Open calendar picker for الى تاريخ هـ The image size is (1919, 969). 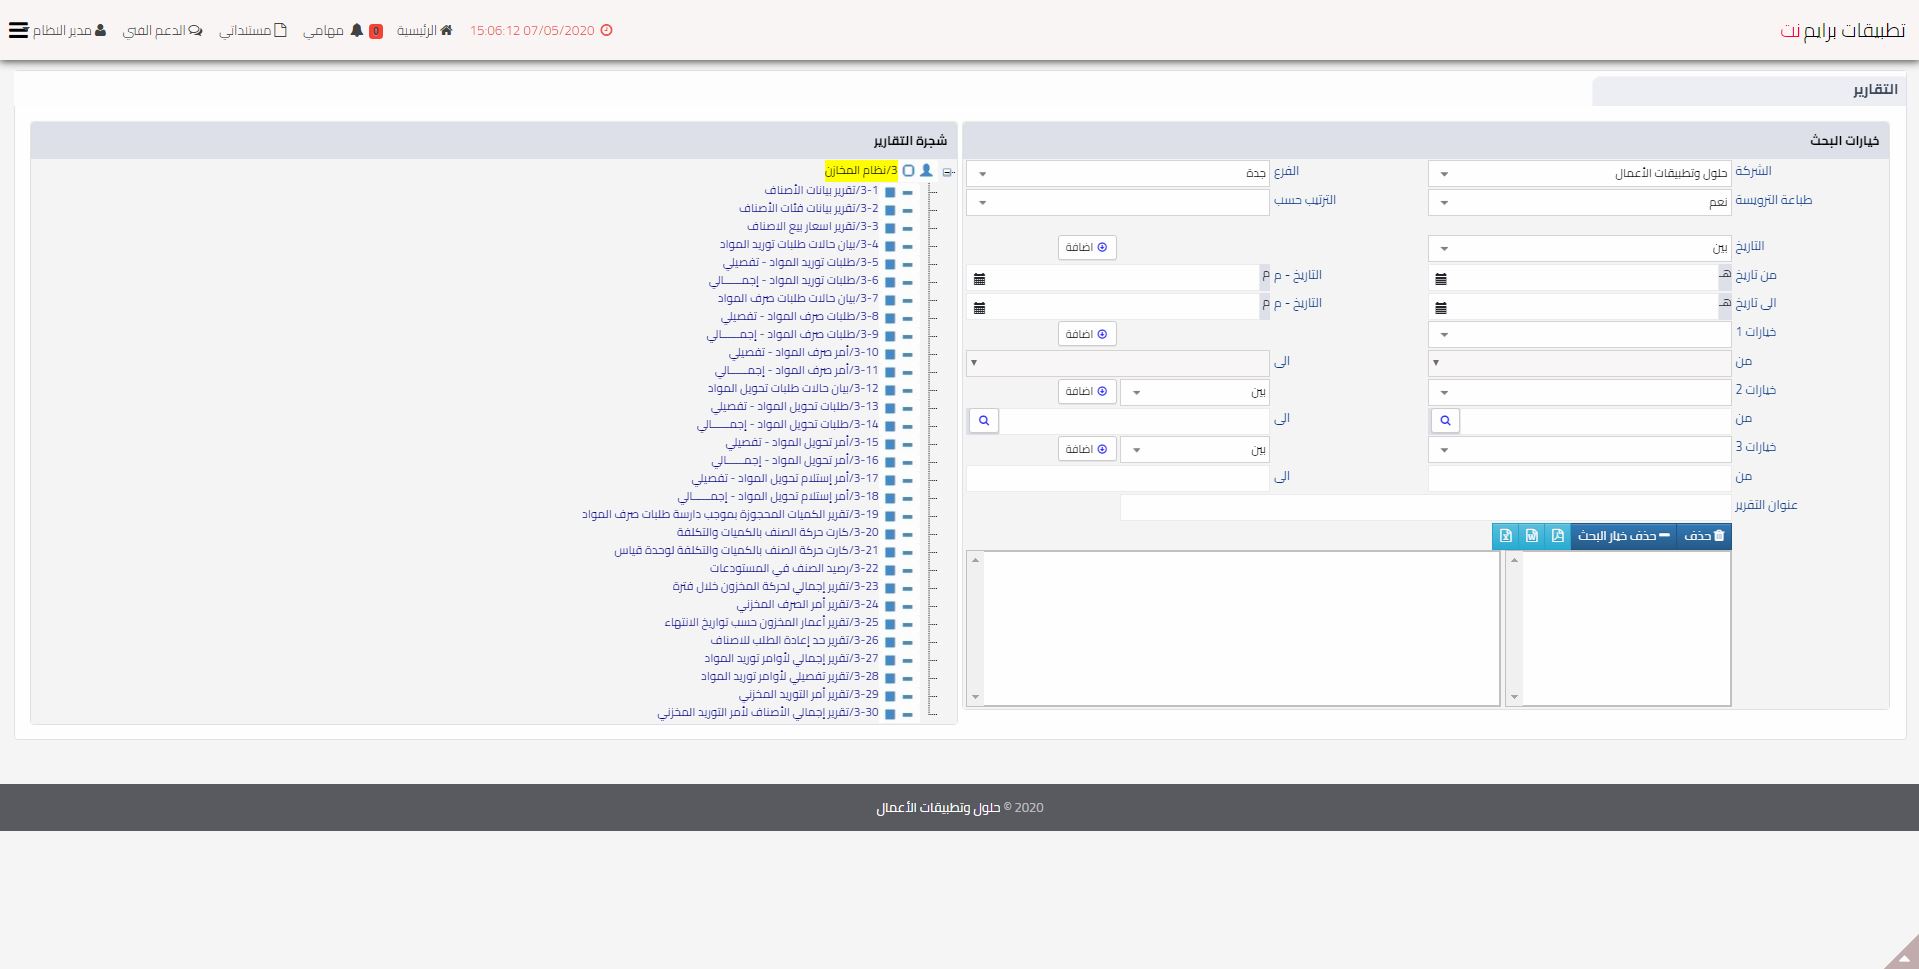(1441, 308)
